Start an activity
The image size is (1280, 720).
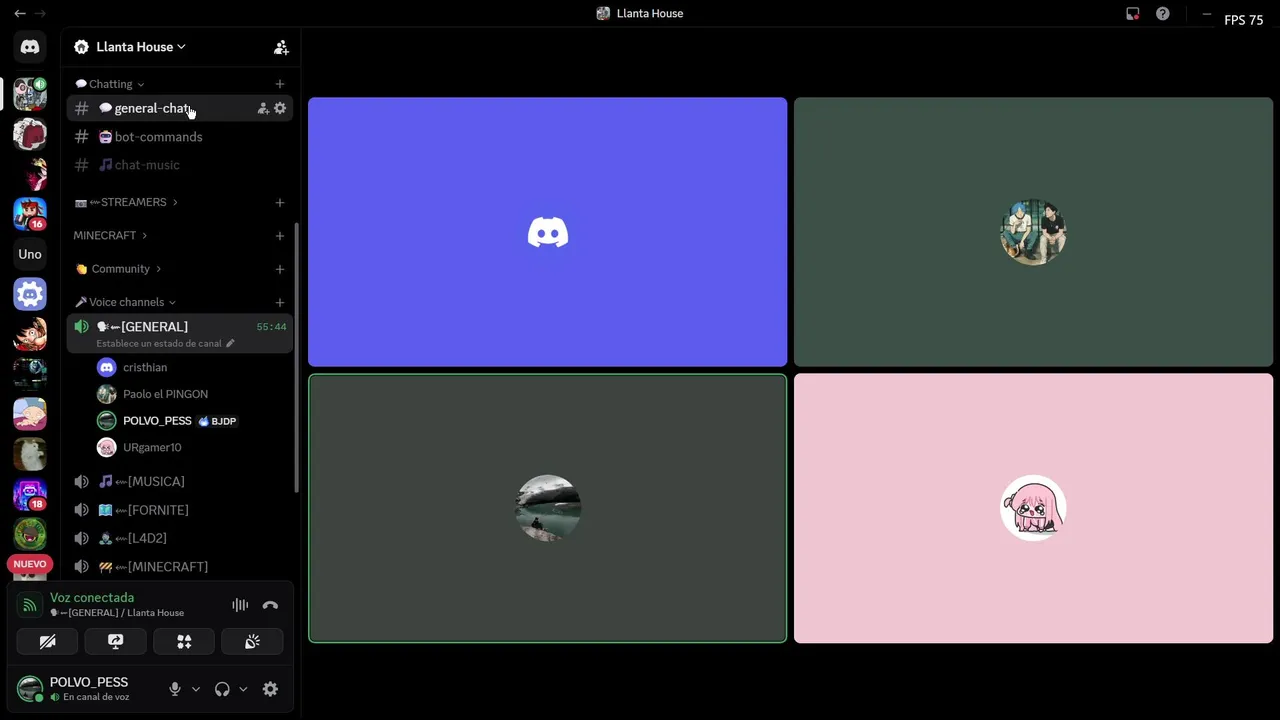pyautogui.click(x=184, y=642)
